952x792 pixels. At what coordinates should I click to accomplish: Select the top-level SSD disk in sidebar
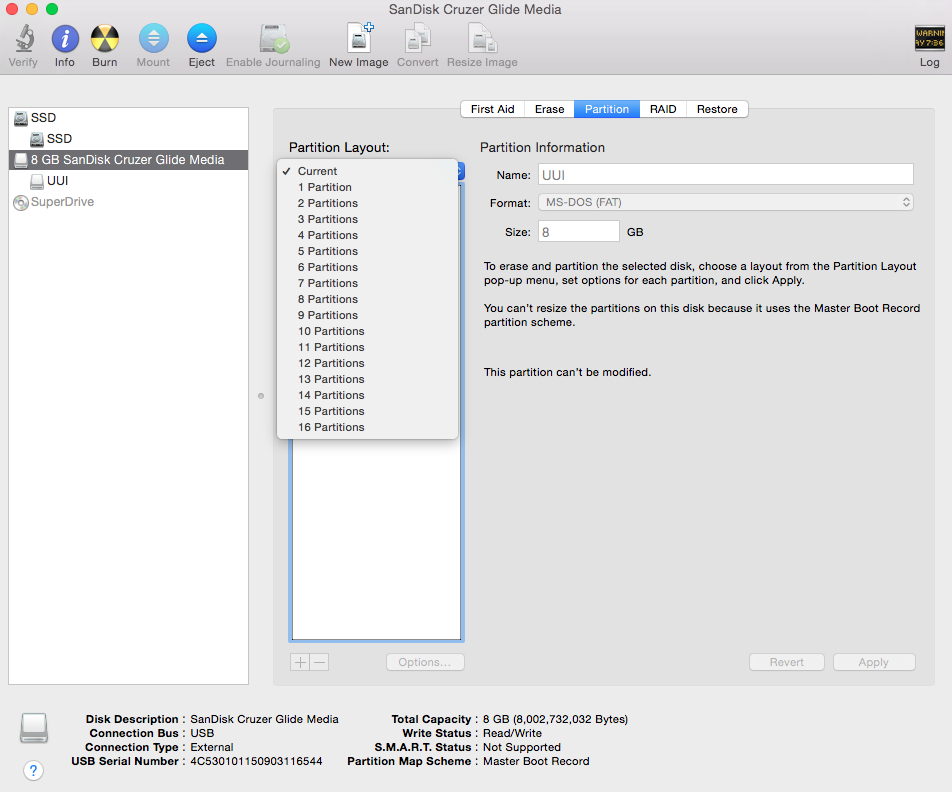pyautogui.click(x=128, y=118)
